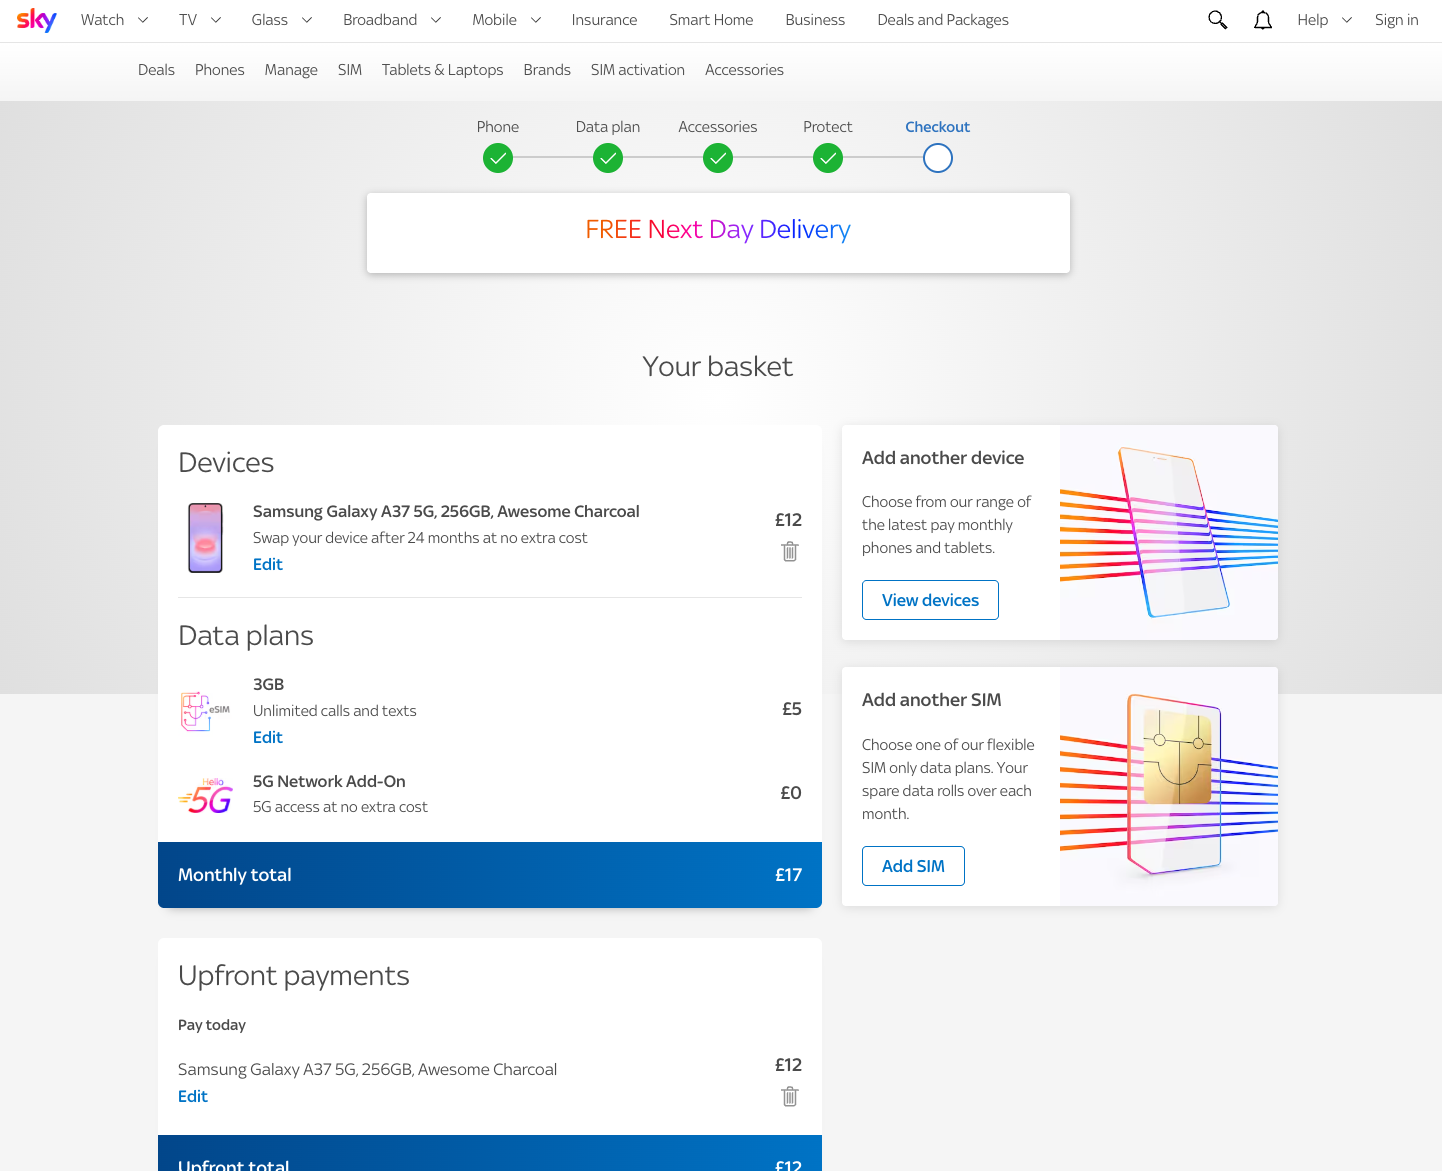Viewport: 1442px width, 1171px height.
Task: Expand the Broadband menu chevron
Action: pyautogui.click(x=436, y=20)
